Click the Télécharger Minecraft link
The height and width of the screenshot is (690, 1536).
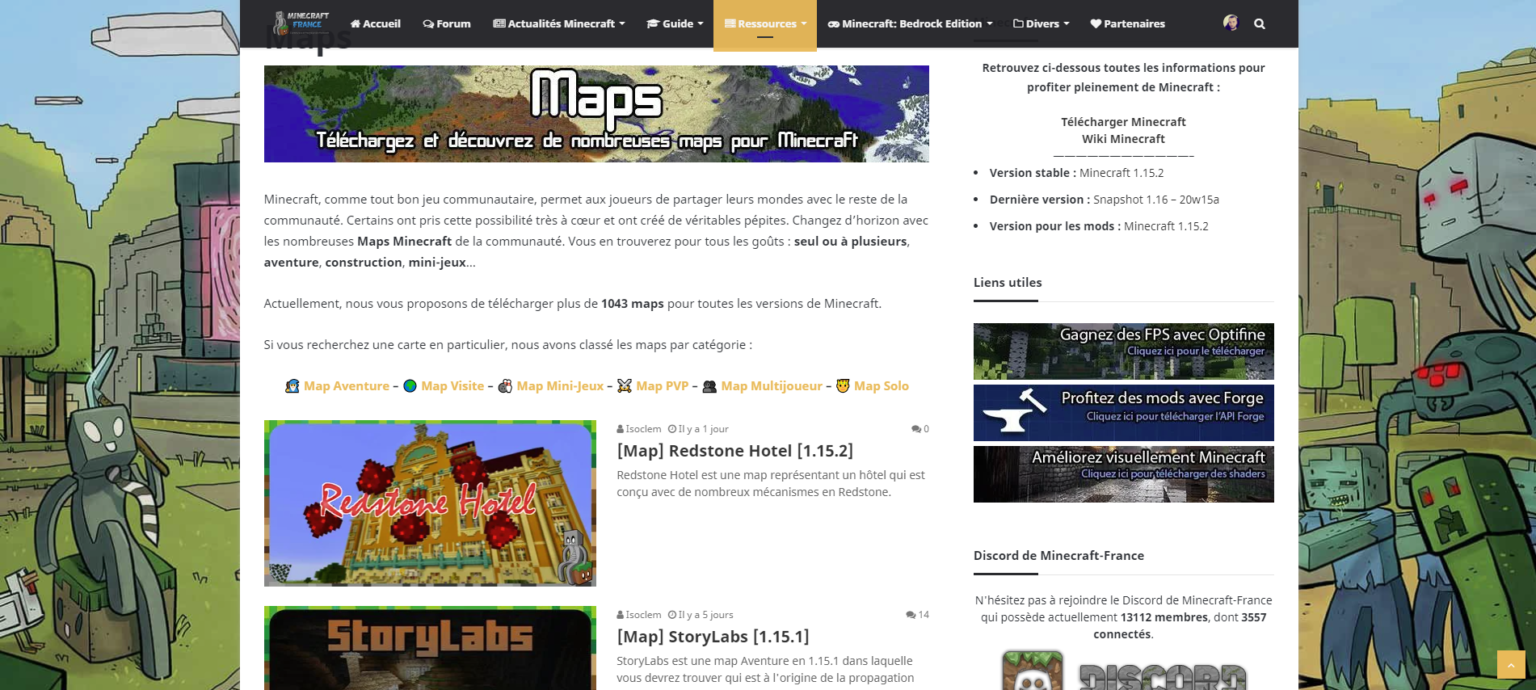pos(1123,121)
